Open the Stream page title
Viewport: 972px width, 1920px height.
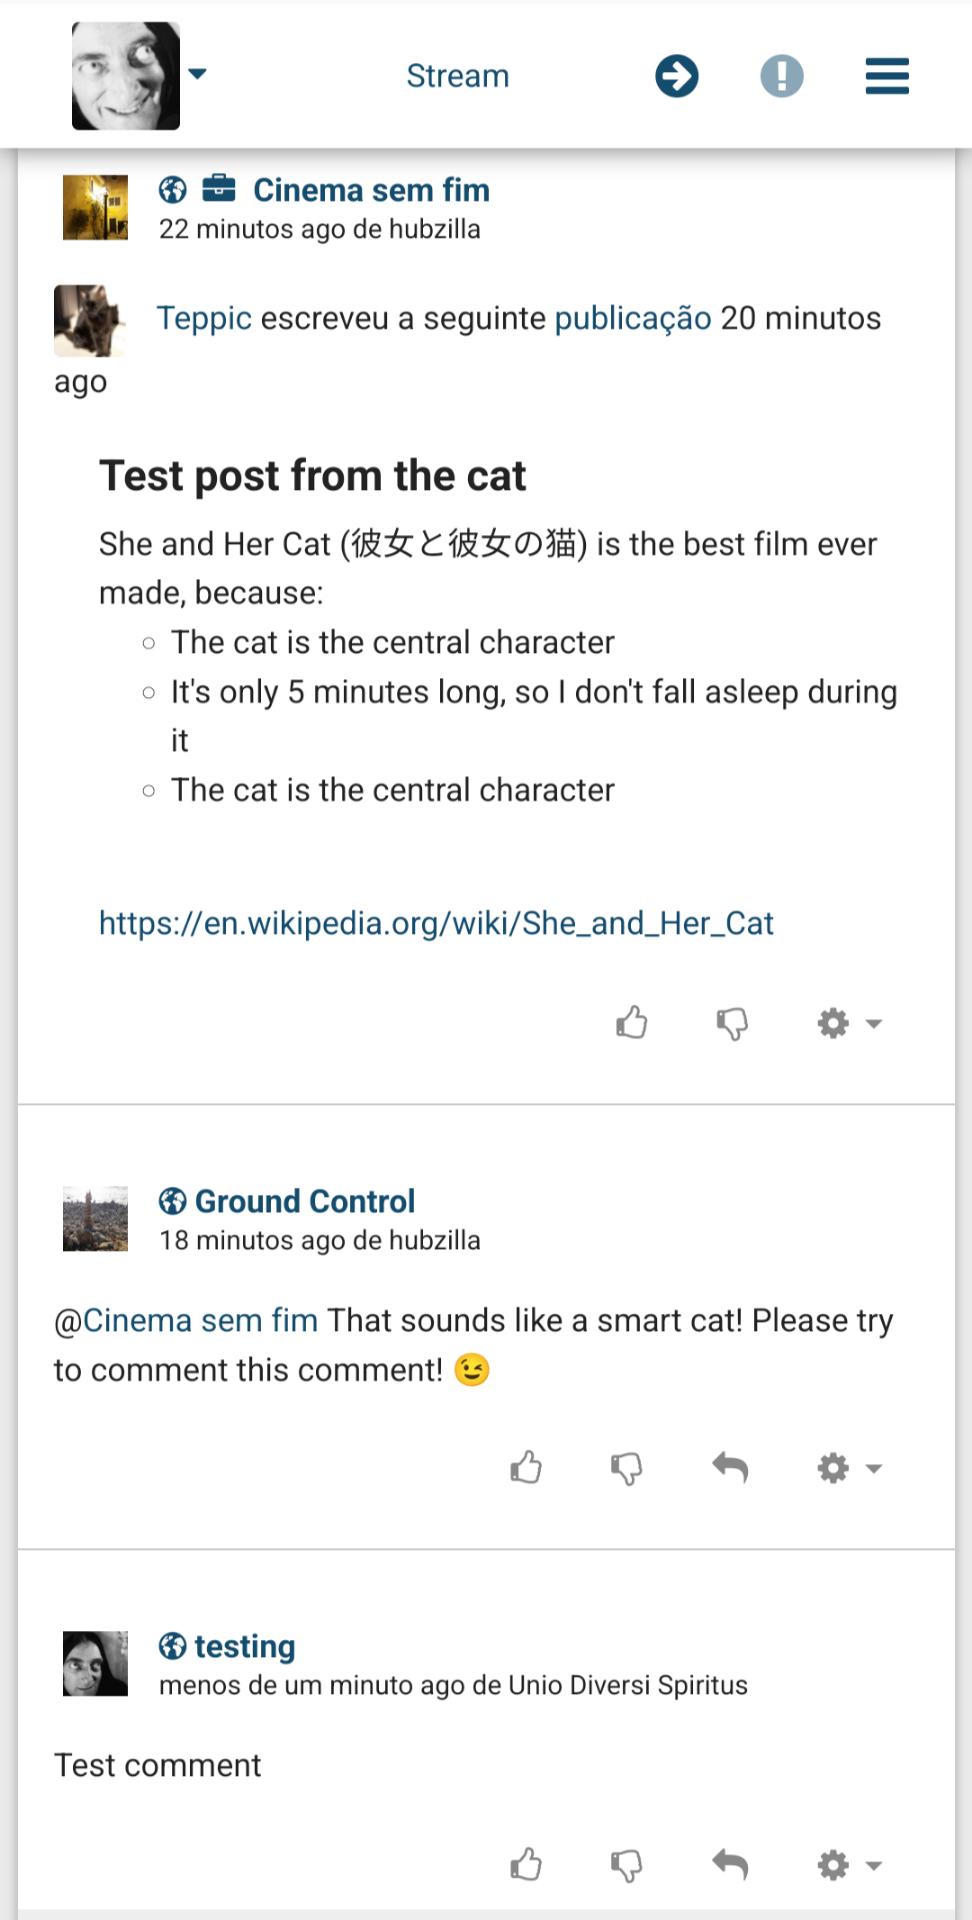tap(457, 76)
